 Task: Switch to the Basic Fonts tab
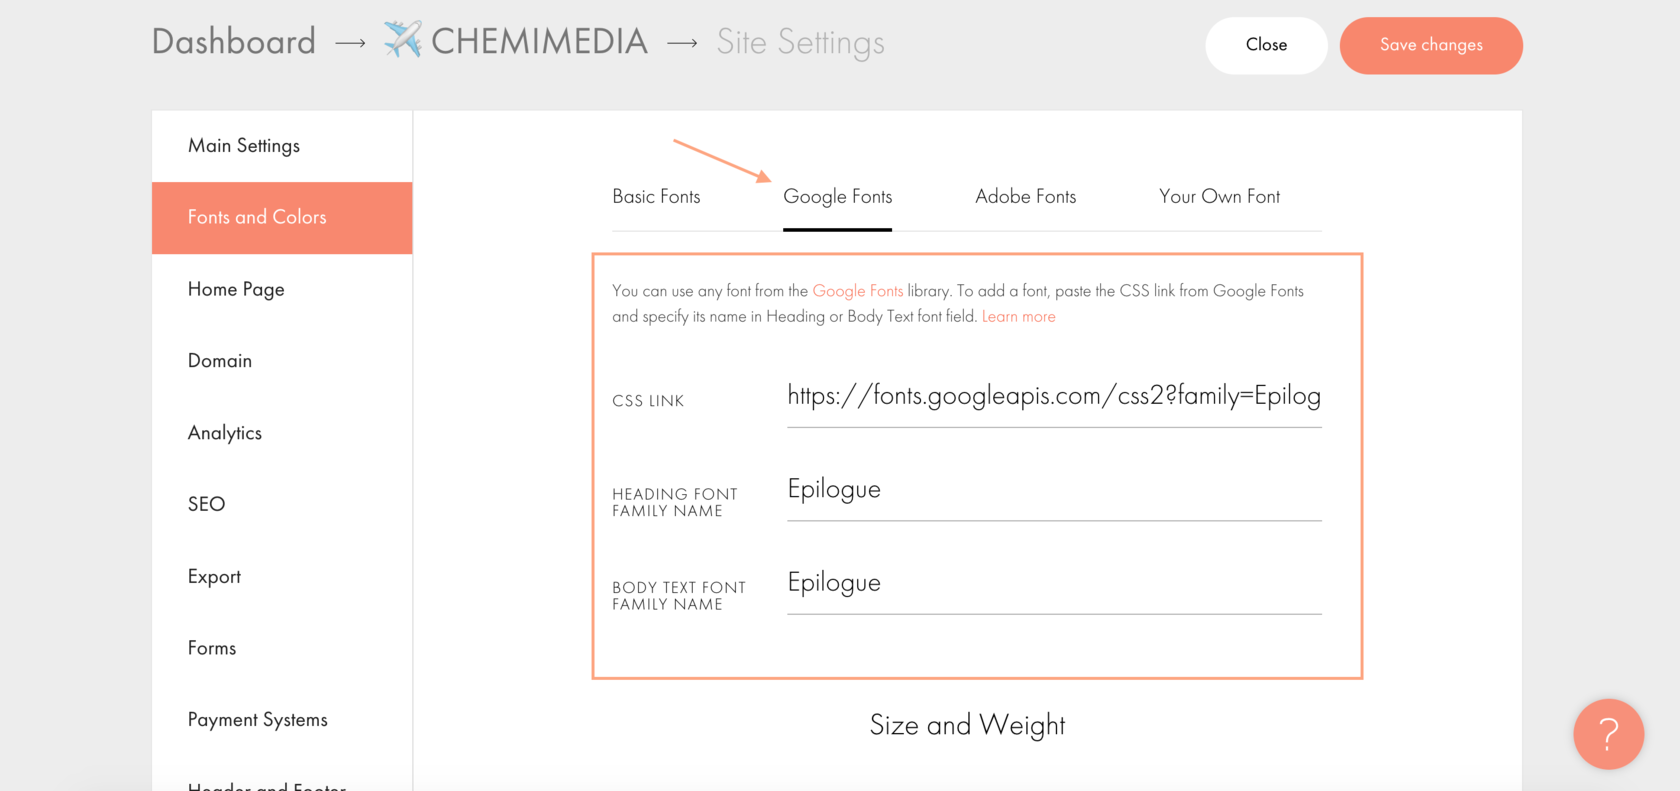point(656,197)
